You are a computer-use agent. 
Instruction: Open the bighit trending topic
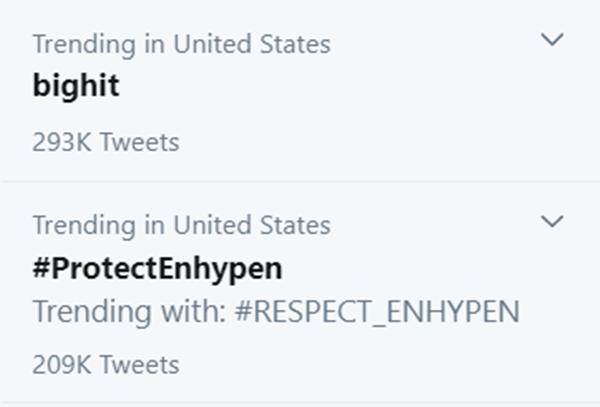point(75,86)
